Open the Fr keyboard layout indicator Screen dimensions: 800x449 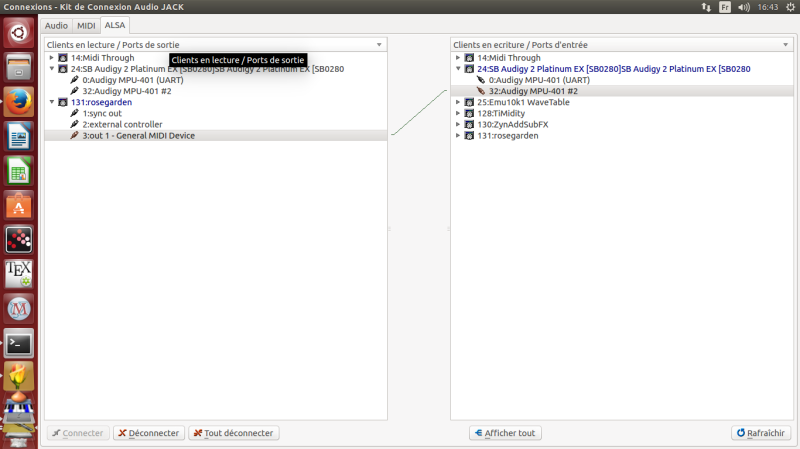coord(725,7)
